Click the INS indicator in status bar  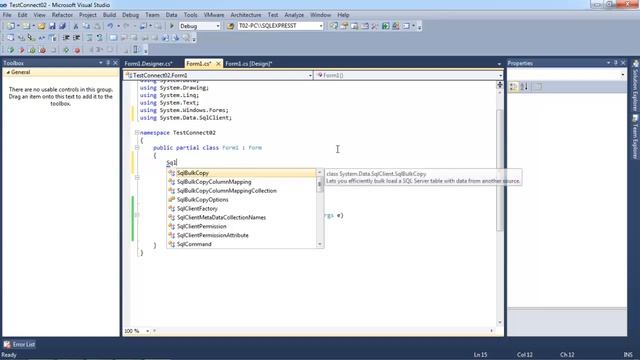628,355
